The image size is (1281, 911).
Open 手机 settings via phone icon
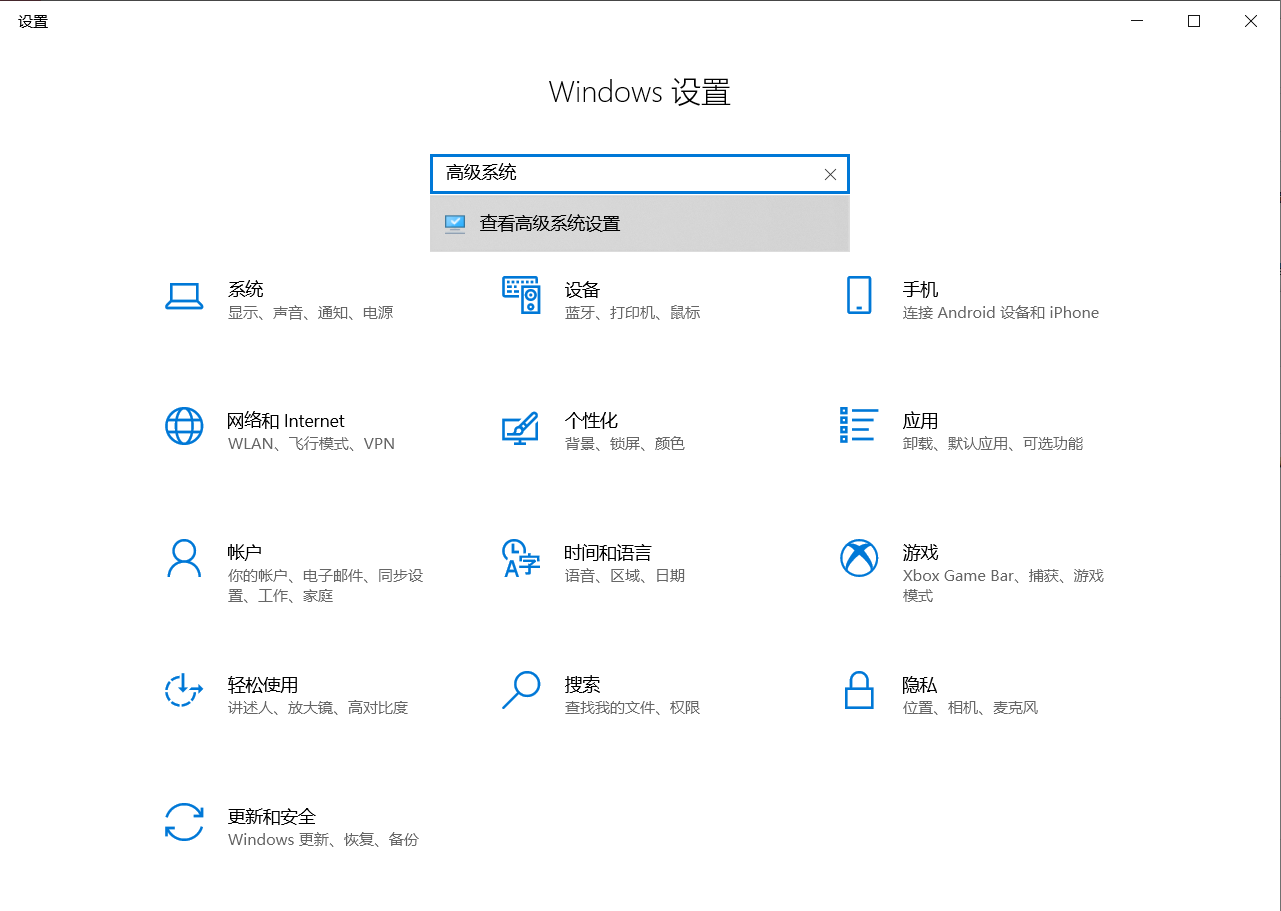coord(858,296)
